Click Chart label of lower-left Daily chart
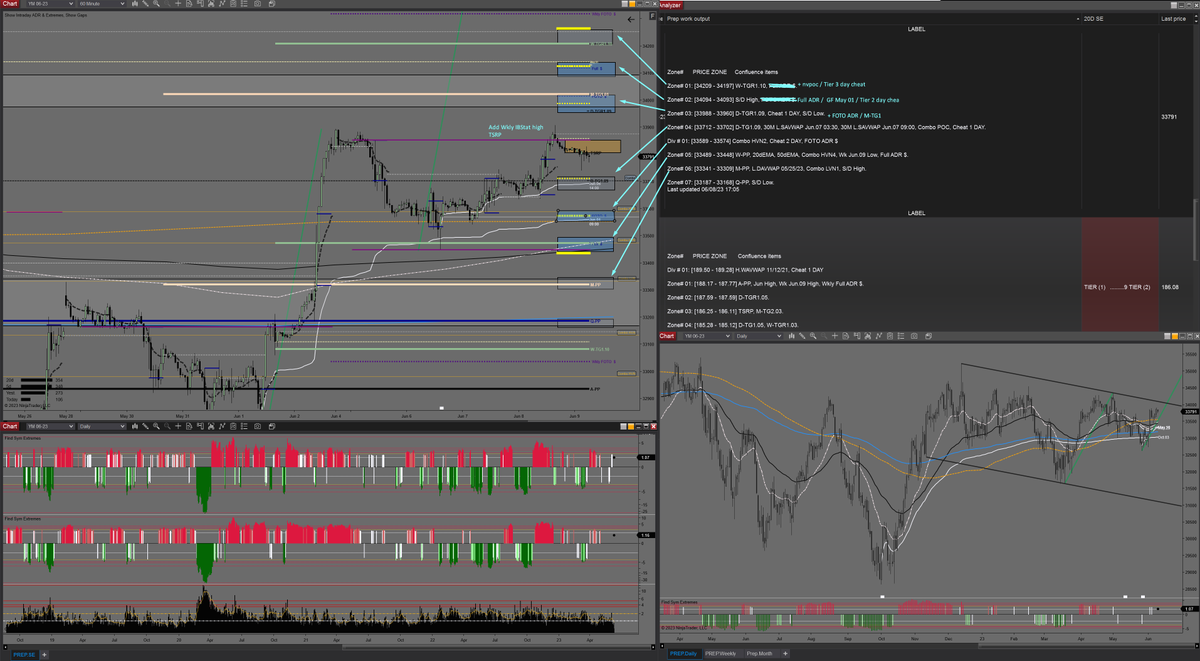Image resolution: width=1200 pixels, height=661 pixels. 9,426
